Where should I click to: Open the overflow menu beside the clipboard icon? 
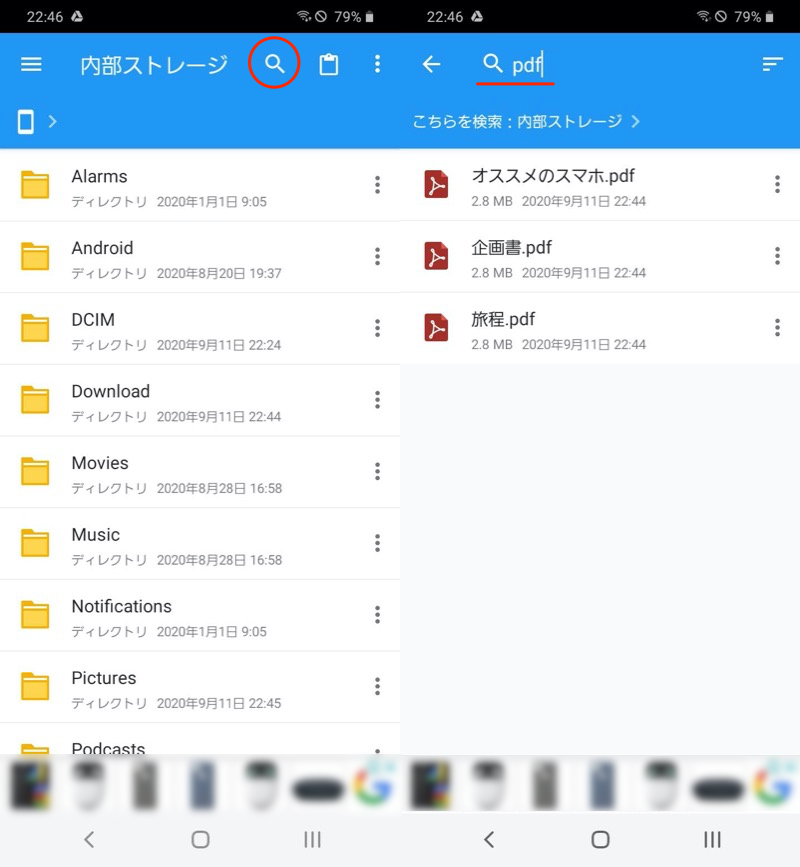tap(377, 64)
